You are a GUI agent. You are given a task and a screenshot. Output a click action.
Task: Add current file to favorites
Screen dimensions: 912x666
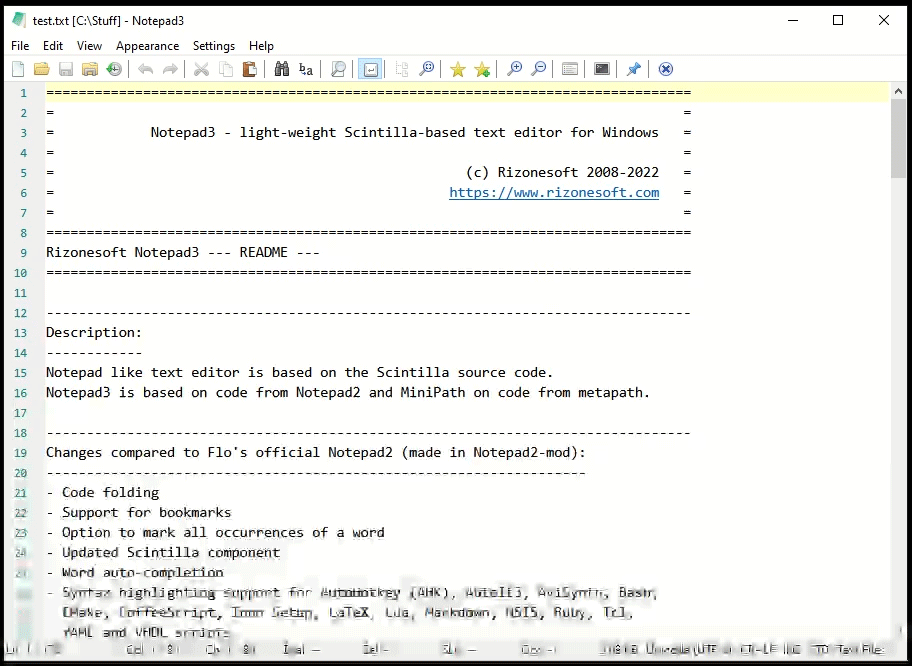pos(481,68)
